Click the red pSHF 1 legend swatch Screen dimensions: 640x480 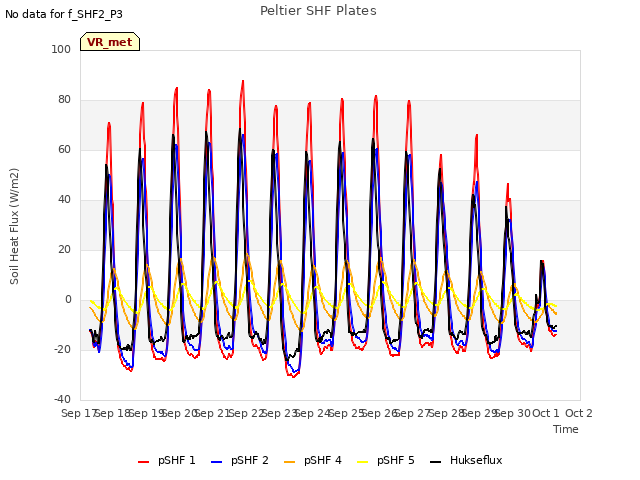143,462
